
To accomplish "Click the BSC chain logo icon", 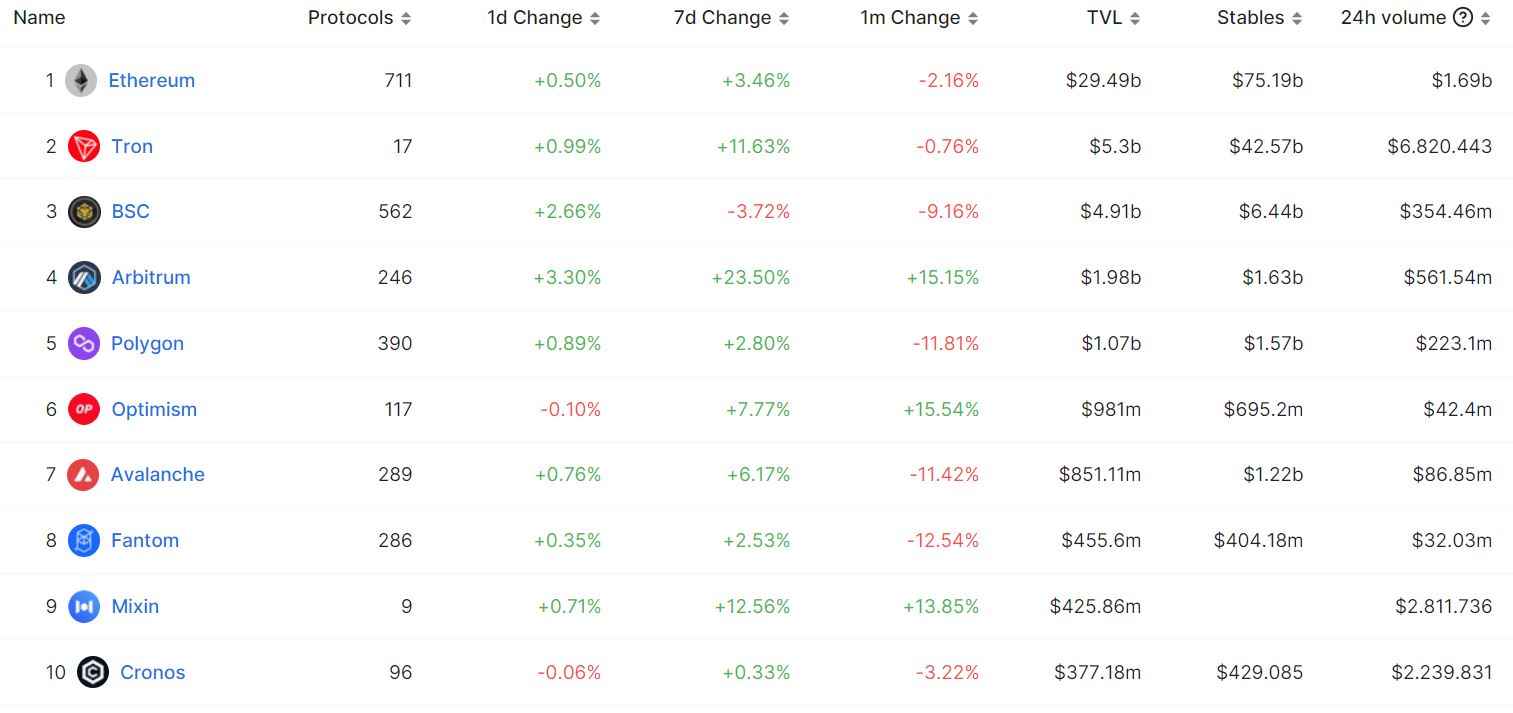I will click(x=84, y=211).
